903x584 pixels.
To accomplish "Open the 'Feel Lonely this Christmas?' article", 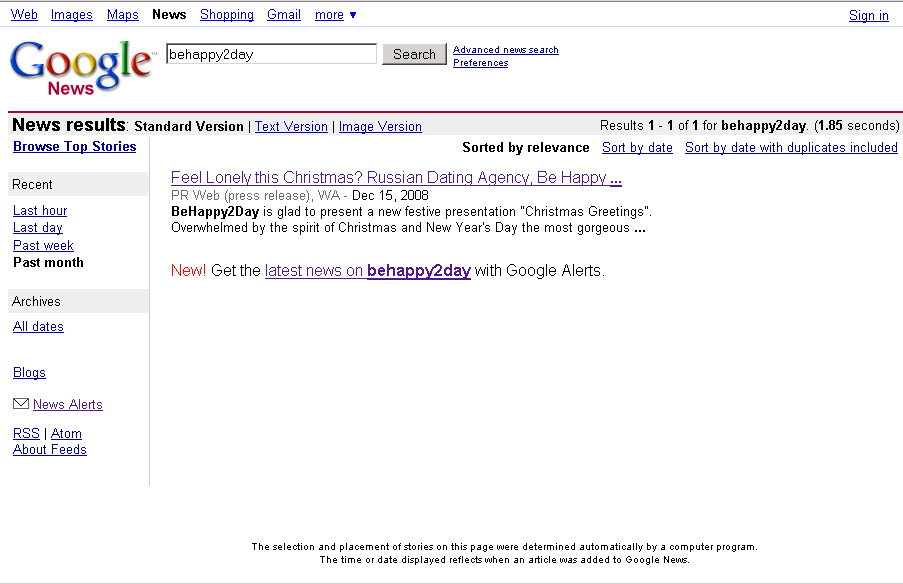I will [x=396, y=178].
